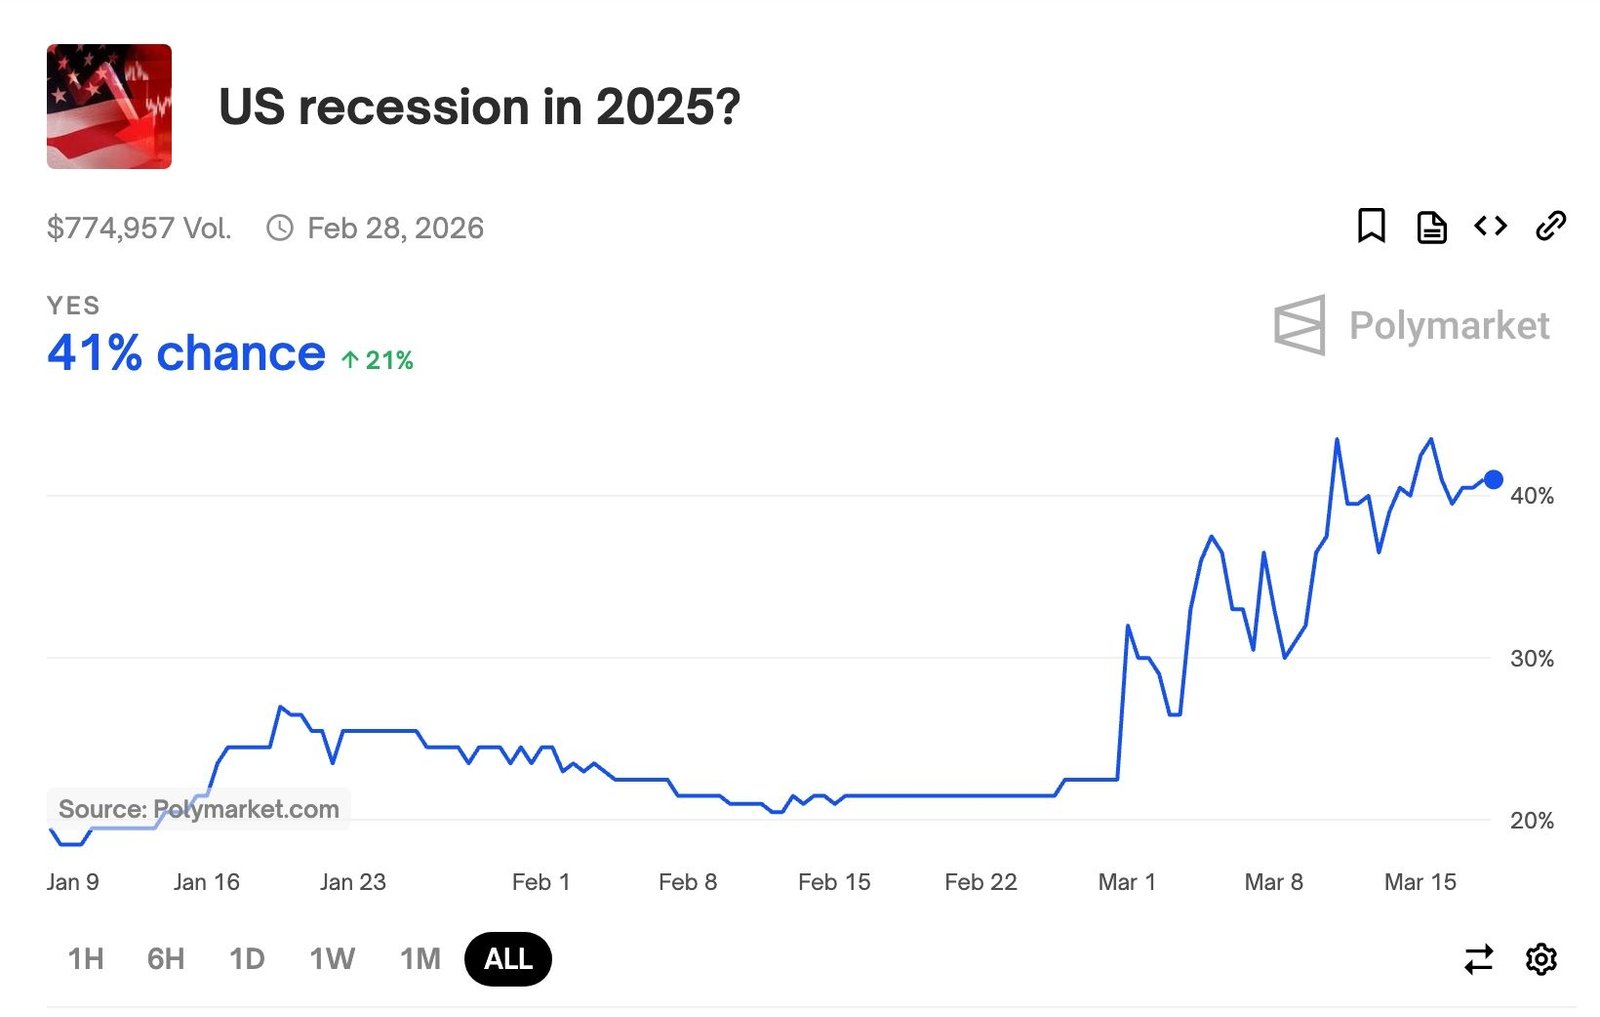
Task: Open the embed code view
Action: point(1491,226)
